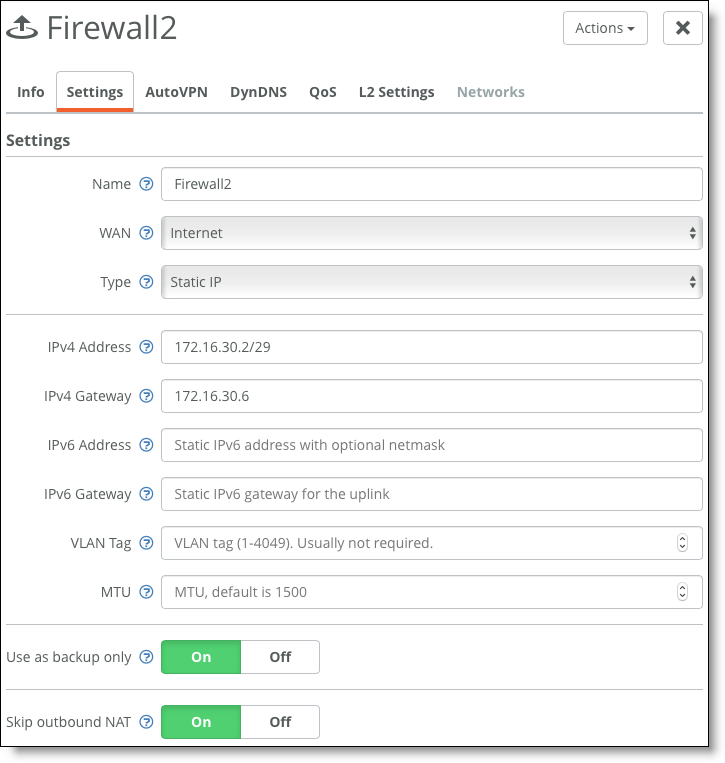The height and width of the screenshot is (763, 725).
Task: Go to the QoS tab
Action: 323,92
